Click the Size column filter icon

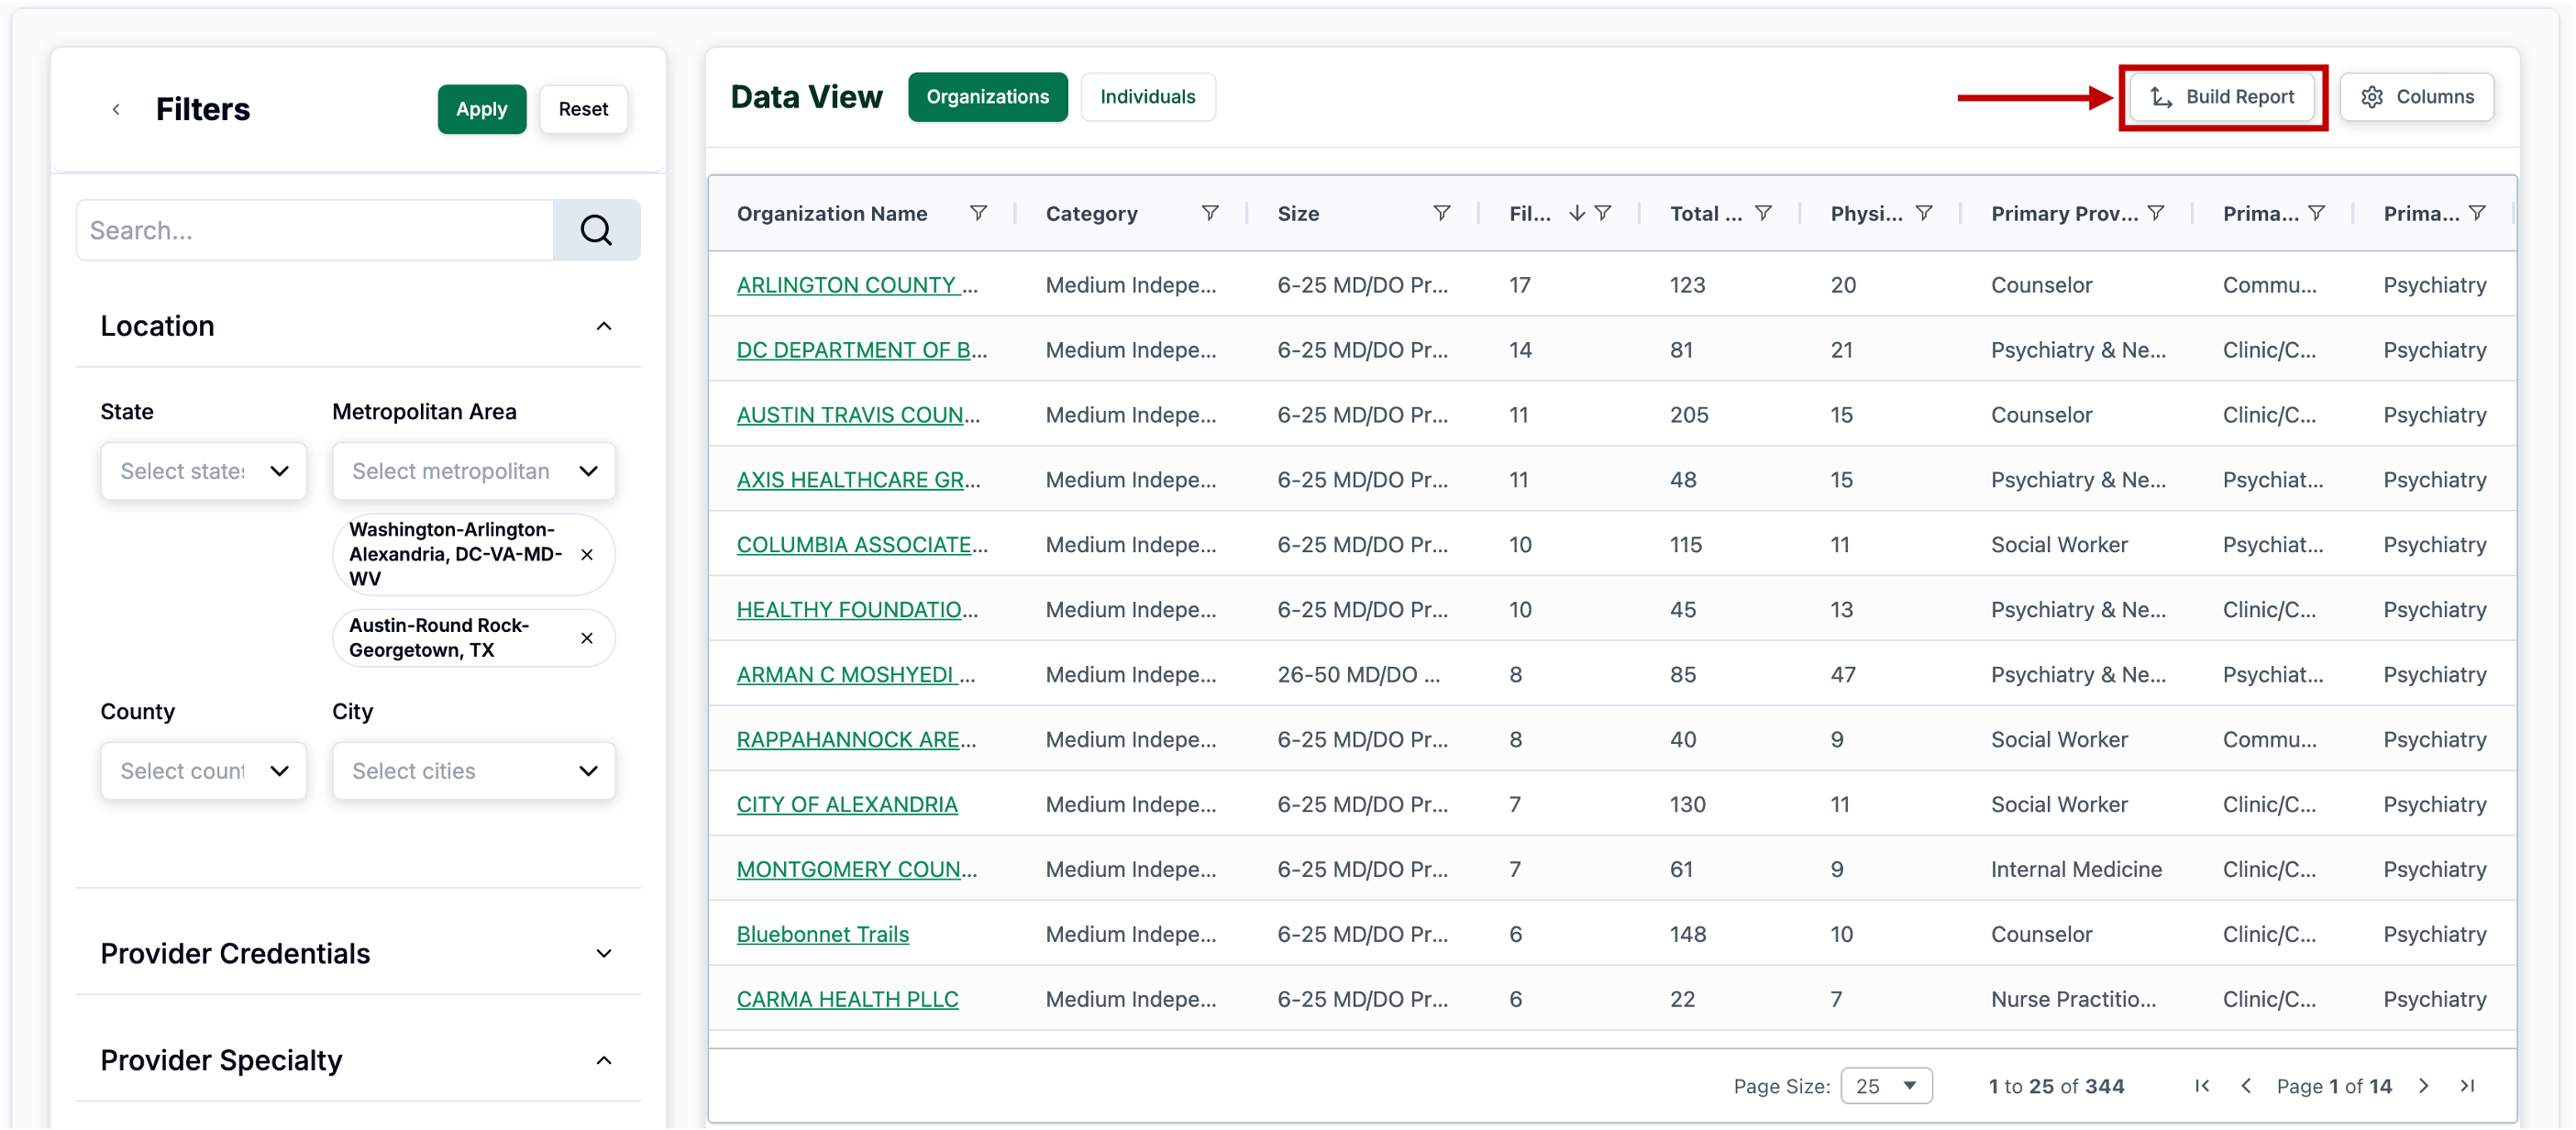pyautogui.click(x=1441, y=213)
